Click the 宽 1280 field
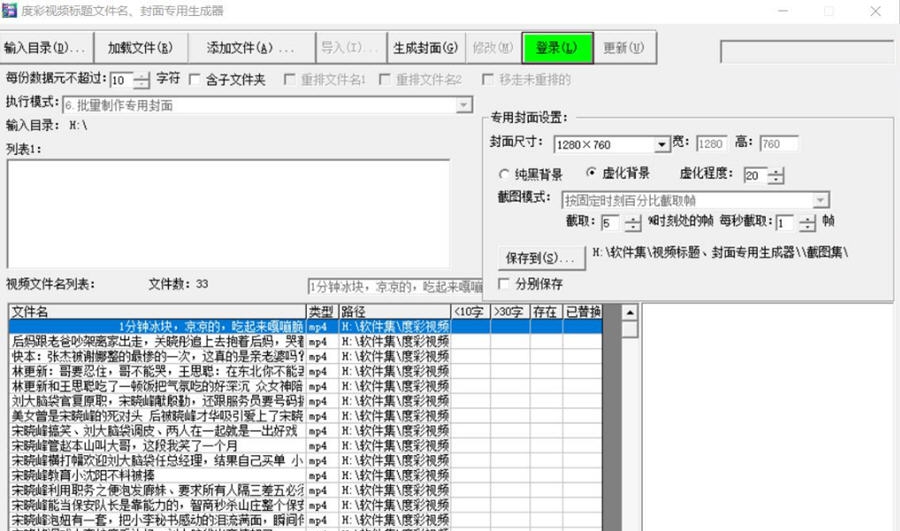900x531 pixels. (711, 144)
